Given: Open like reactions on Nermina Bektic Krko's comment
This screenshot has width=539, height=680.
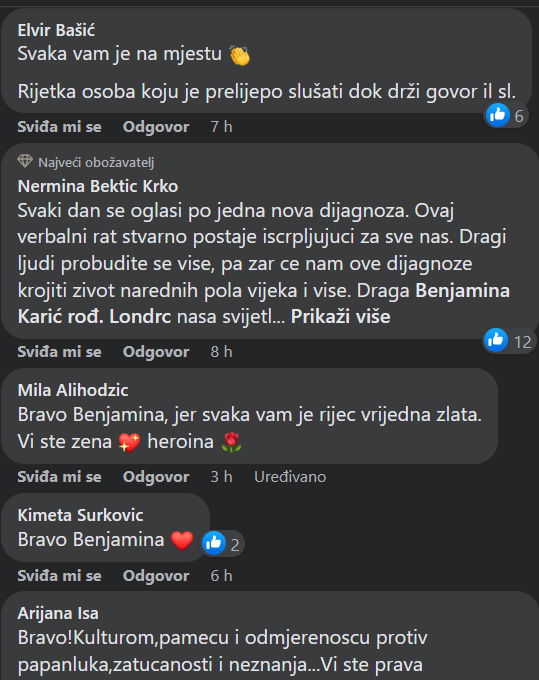Looking at the screenshot, I should [509, 341].
